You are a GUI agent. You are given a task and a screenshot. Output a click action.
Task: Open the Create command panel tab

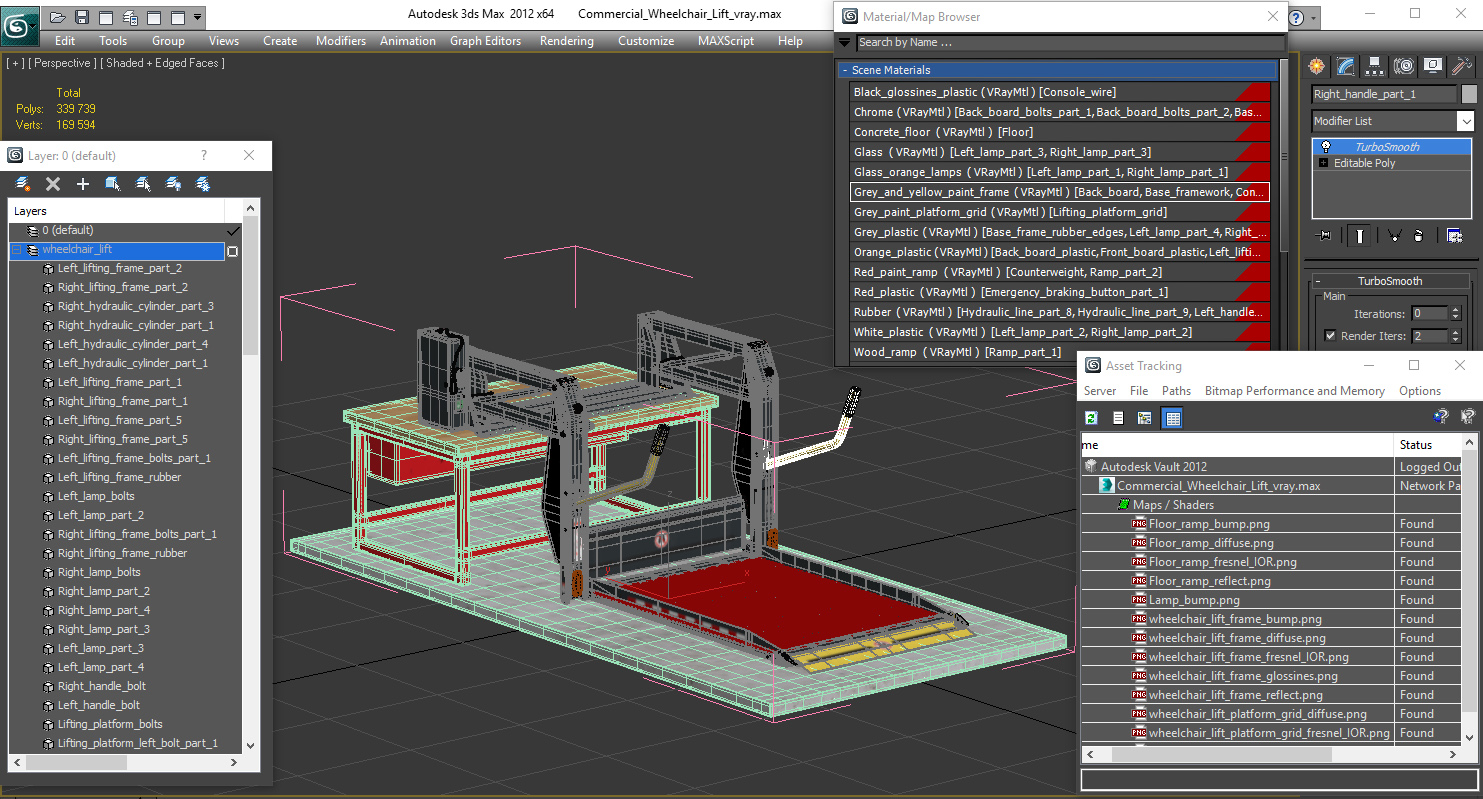tap(1317, 66)
